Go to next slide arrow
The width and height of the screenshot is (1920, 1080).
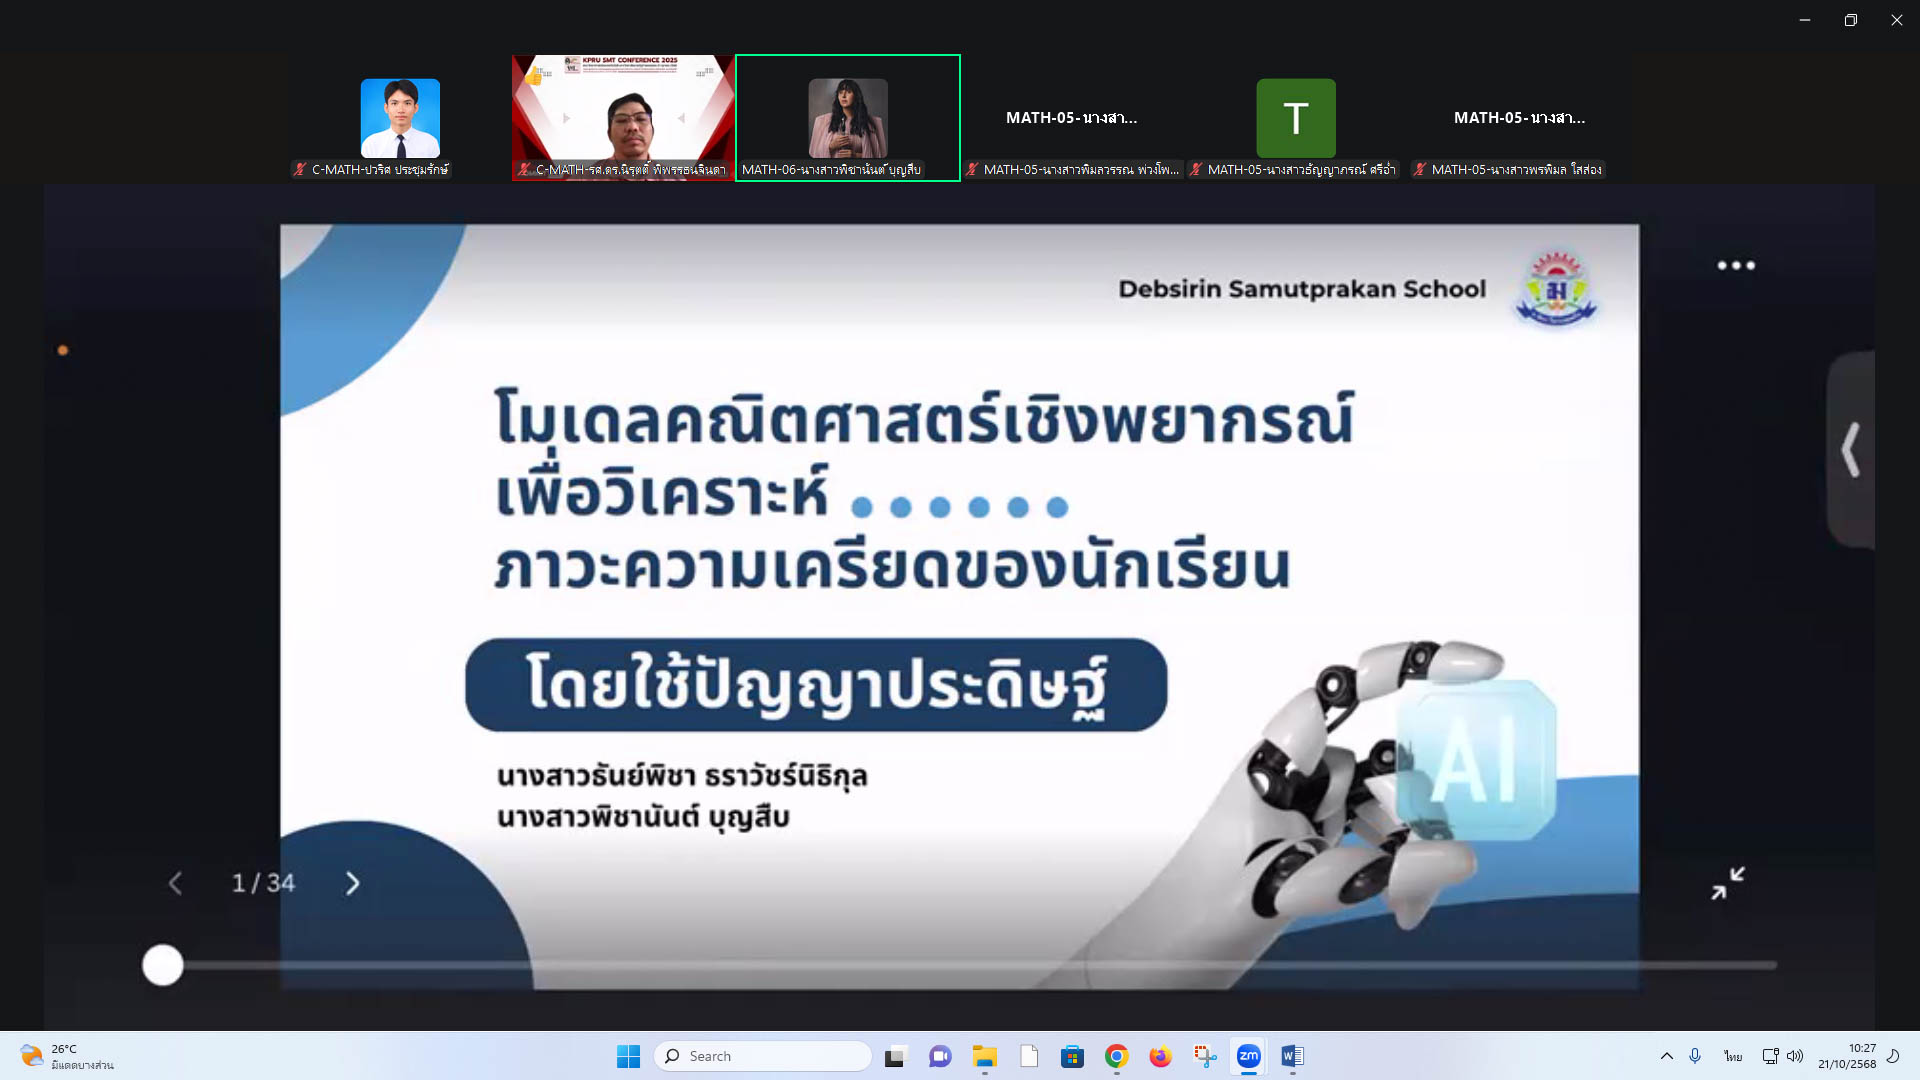pos(352,884)
